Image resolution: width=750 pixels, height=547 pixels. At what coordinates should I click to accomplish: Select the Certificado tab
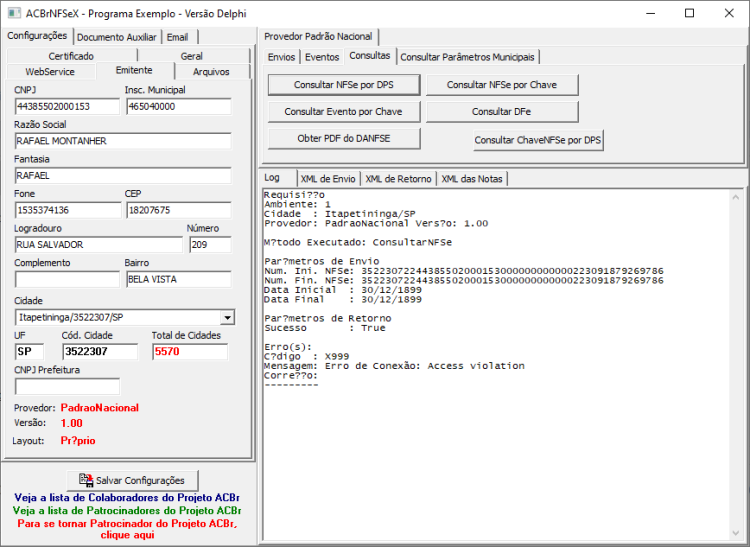click(71, 56)
